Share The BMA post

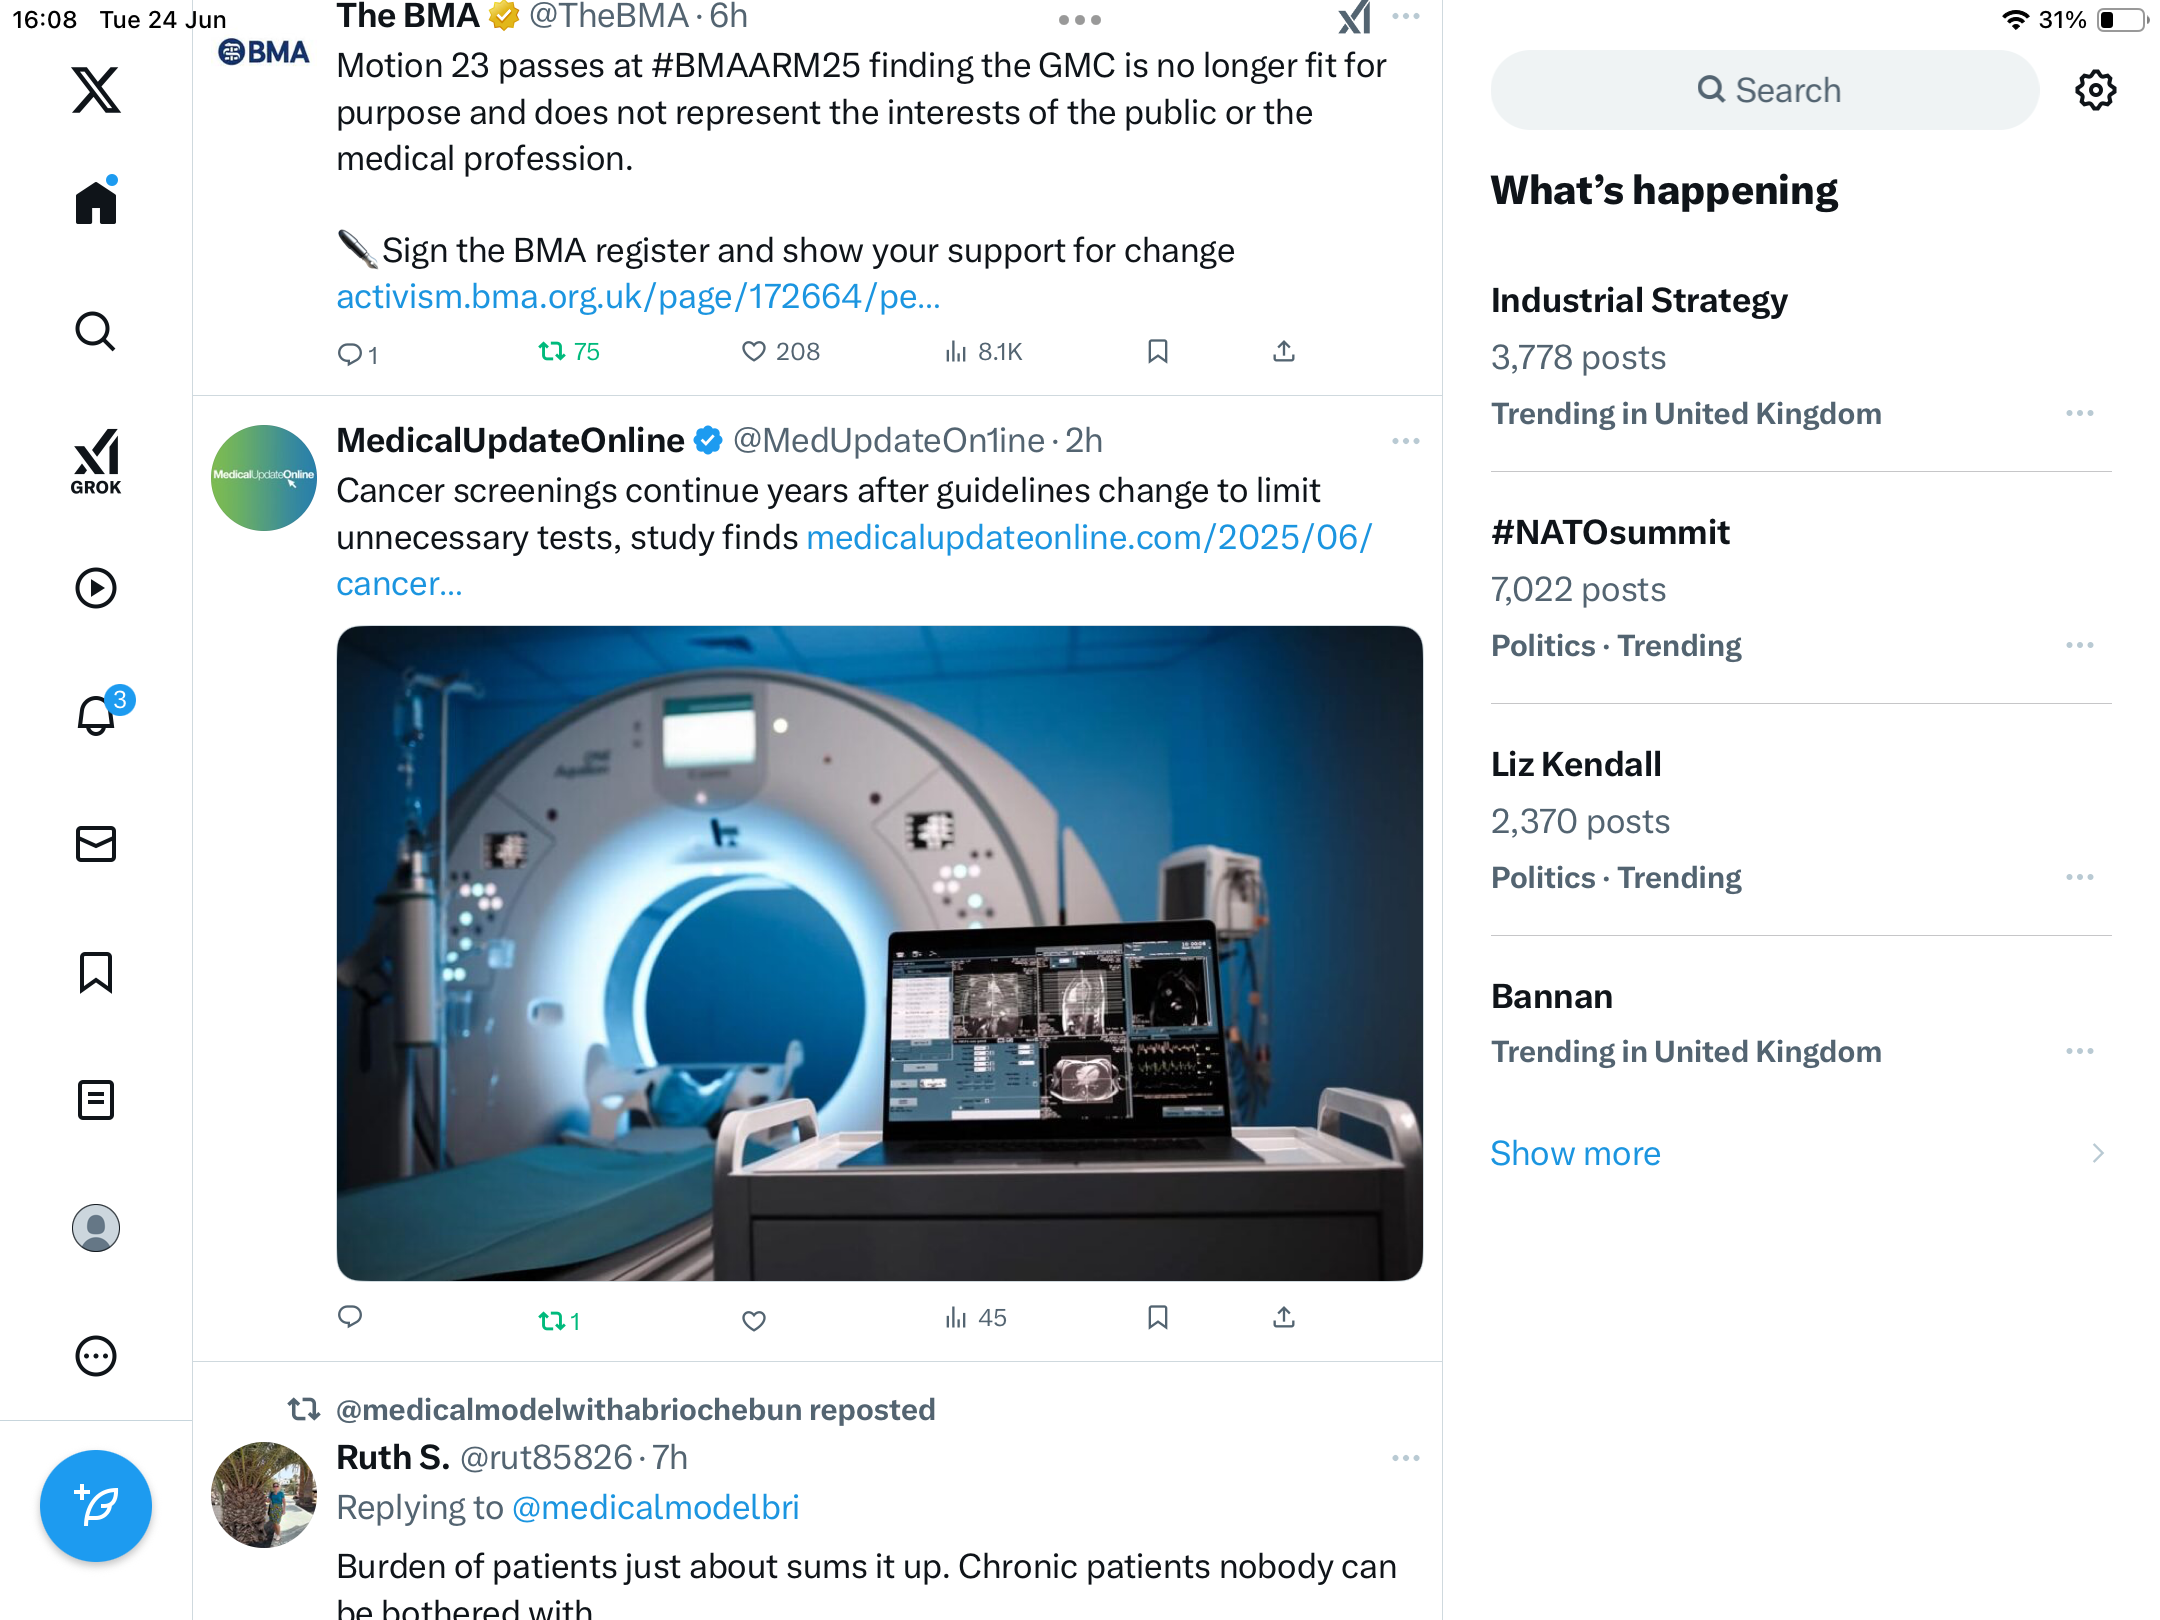(x=1284, y=351)
